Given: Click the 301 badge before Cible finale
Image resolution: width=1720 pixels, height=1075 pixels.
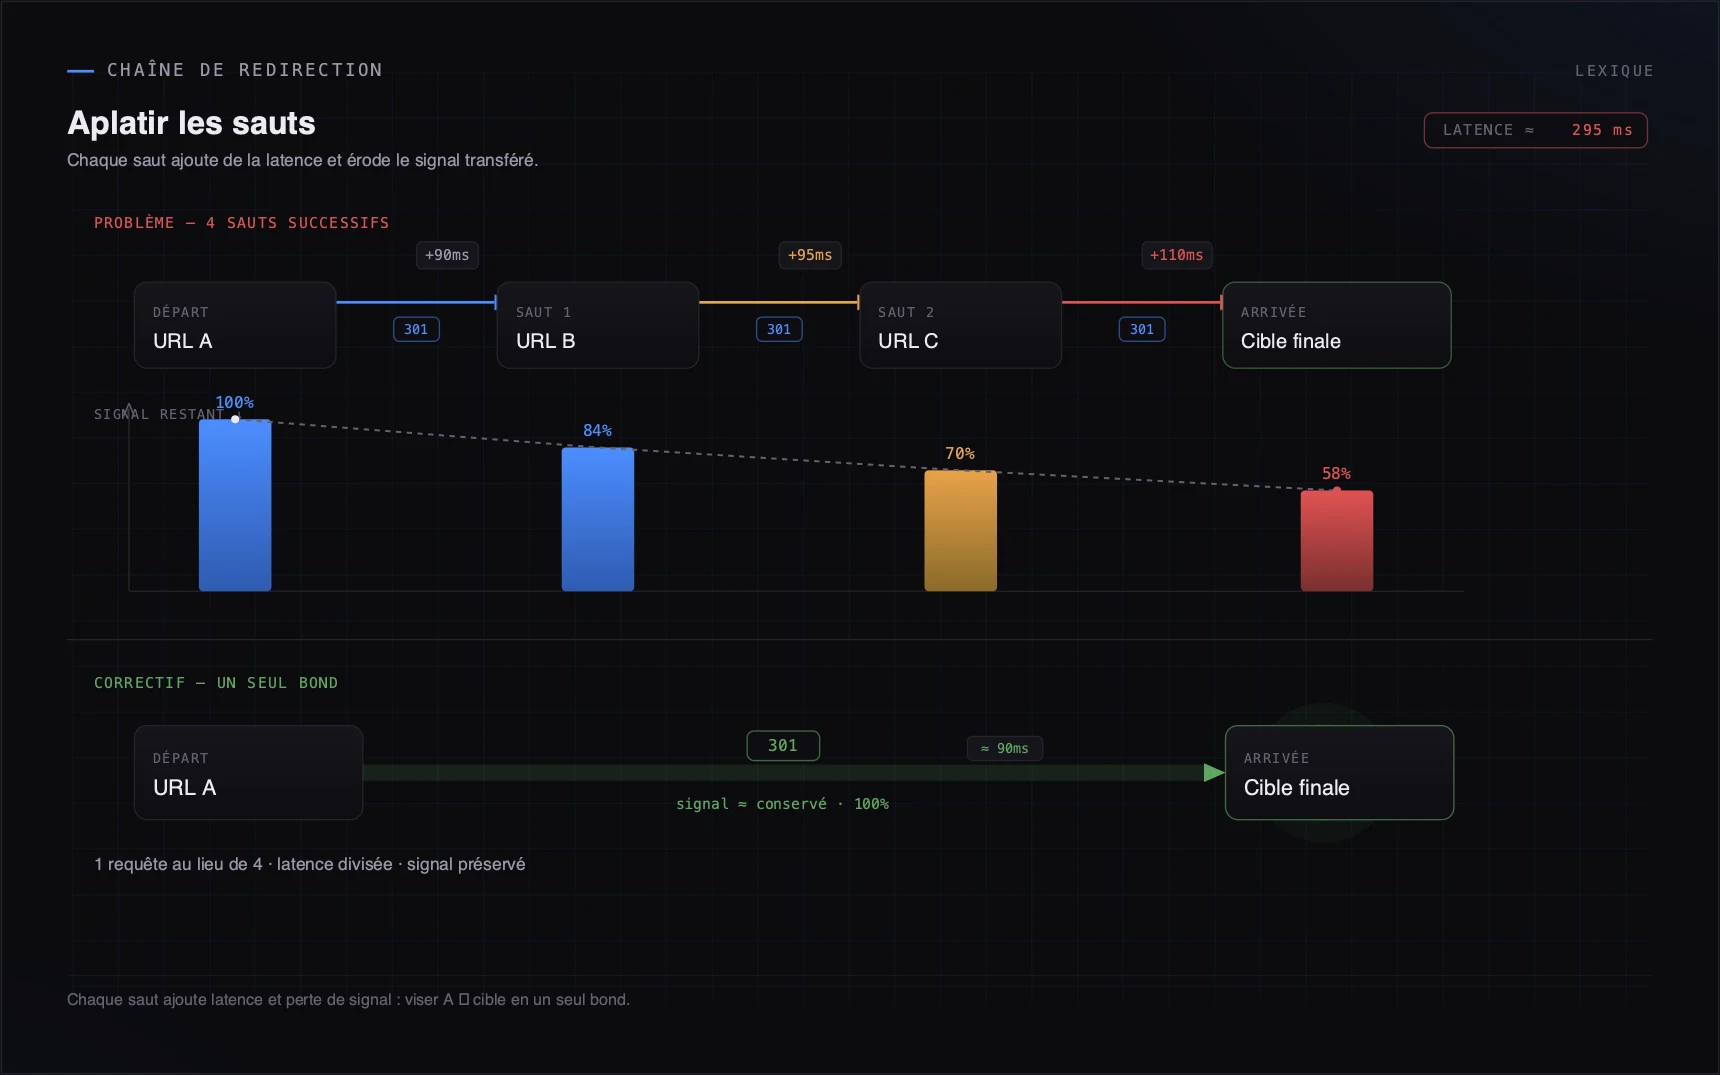Looking at the screenshot, I should (x=1142, y=329).
